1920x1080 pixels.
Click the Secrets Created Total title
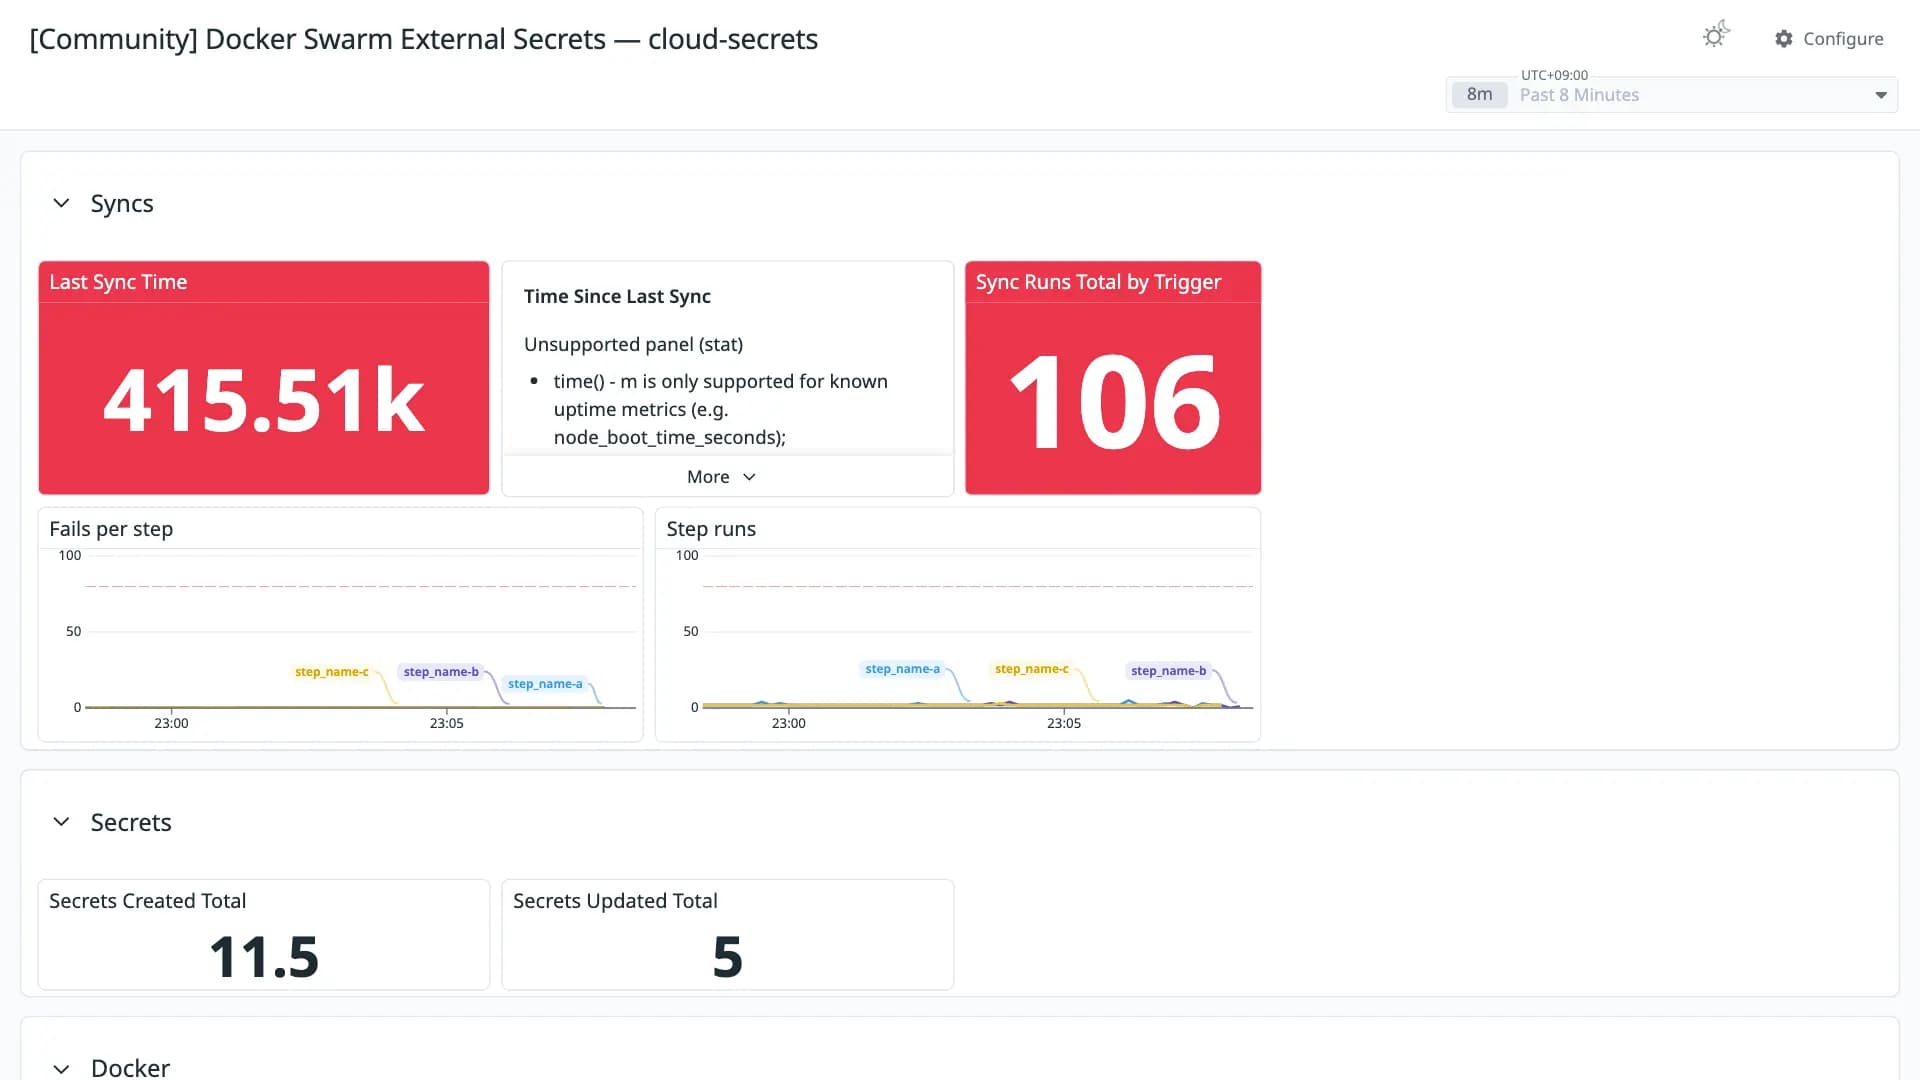(147, 901)
